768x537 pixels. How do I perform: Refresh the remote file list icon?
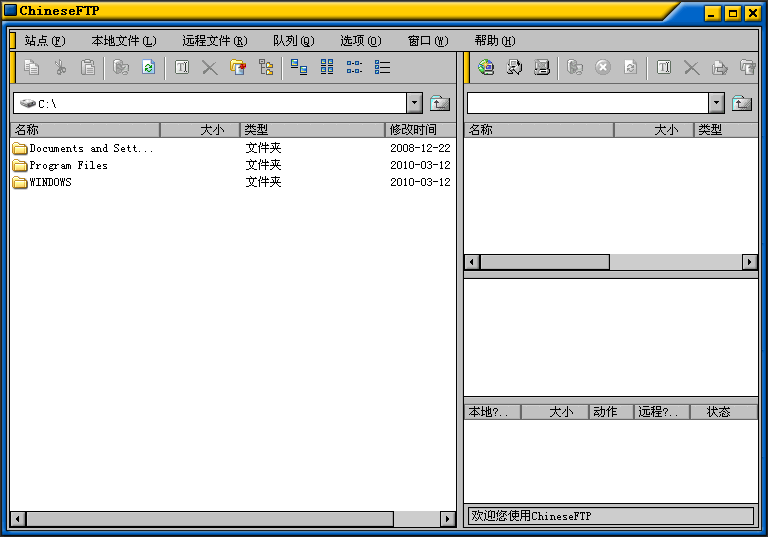pyautogui.click(x=630, y=67)
